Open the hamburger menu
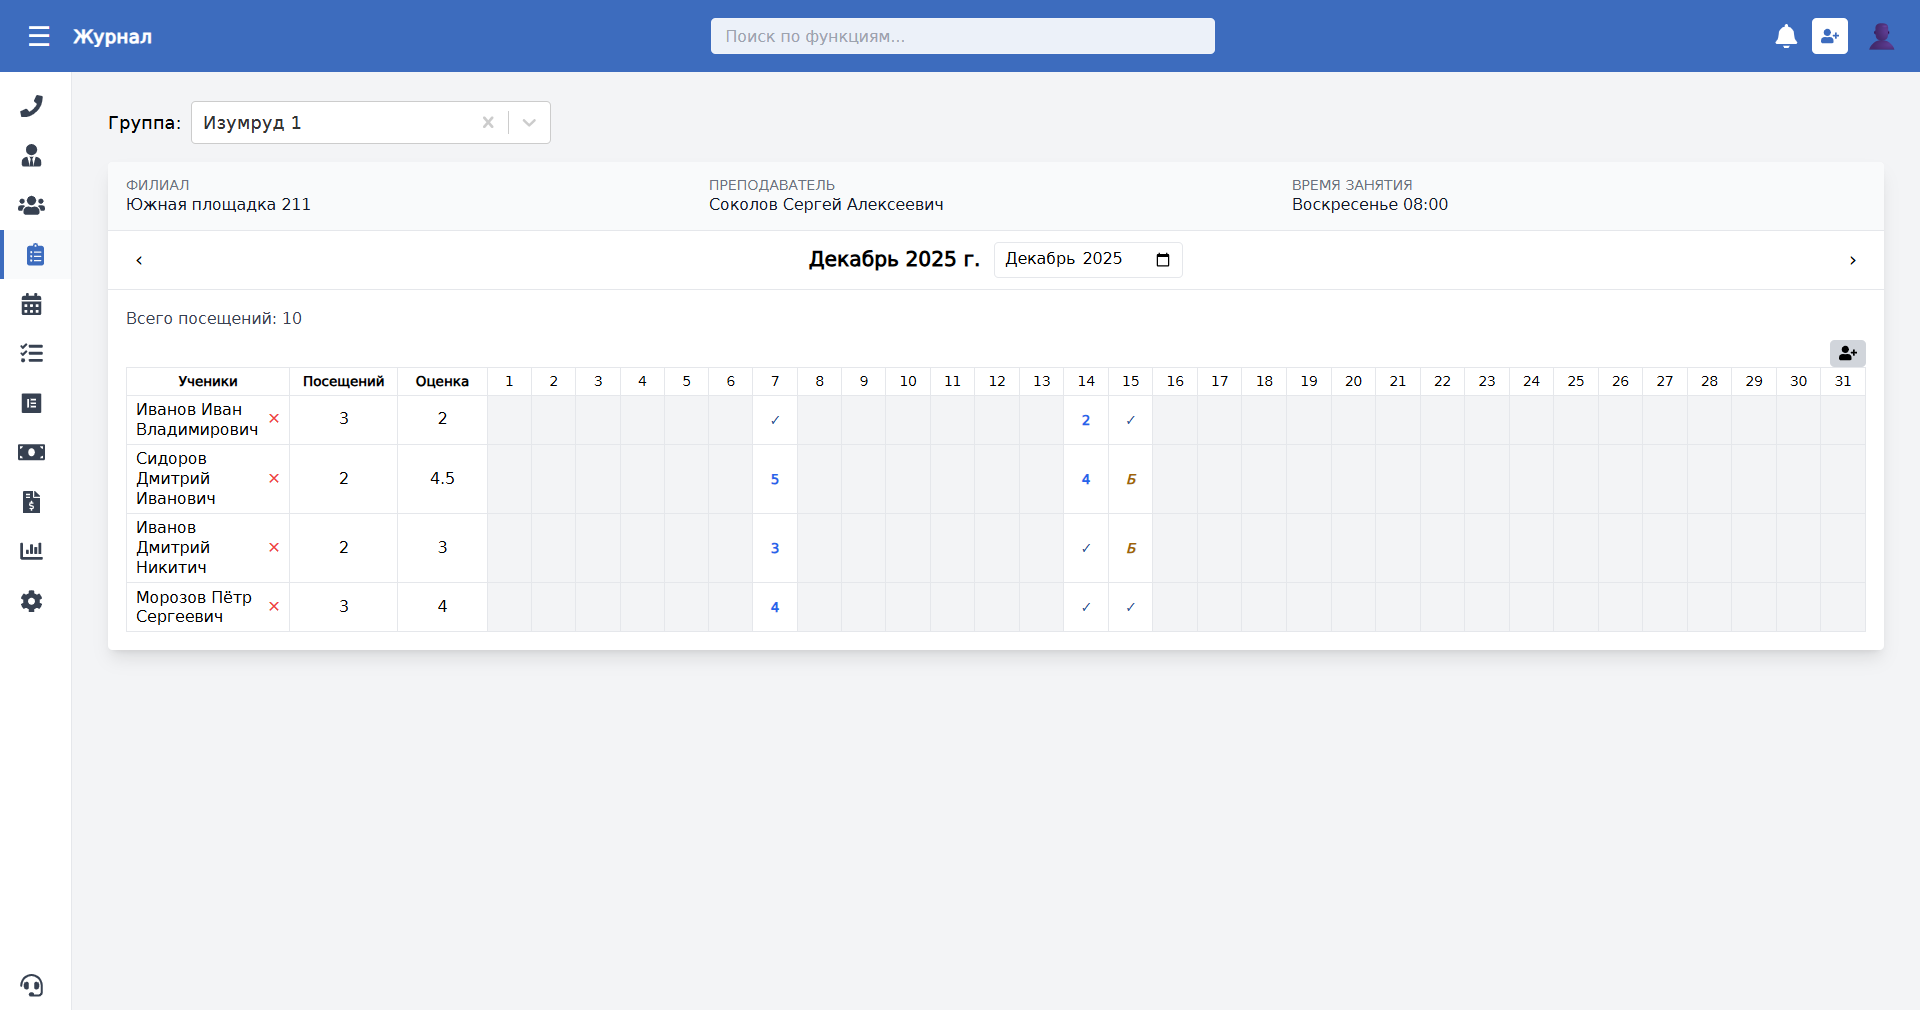The width and height of the screenshot is (1920, 1010). 39,37
